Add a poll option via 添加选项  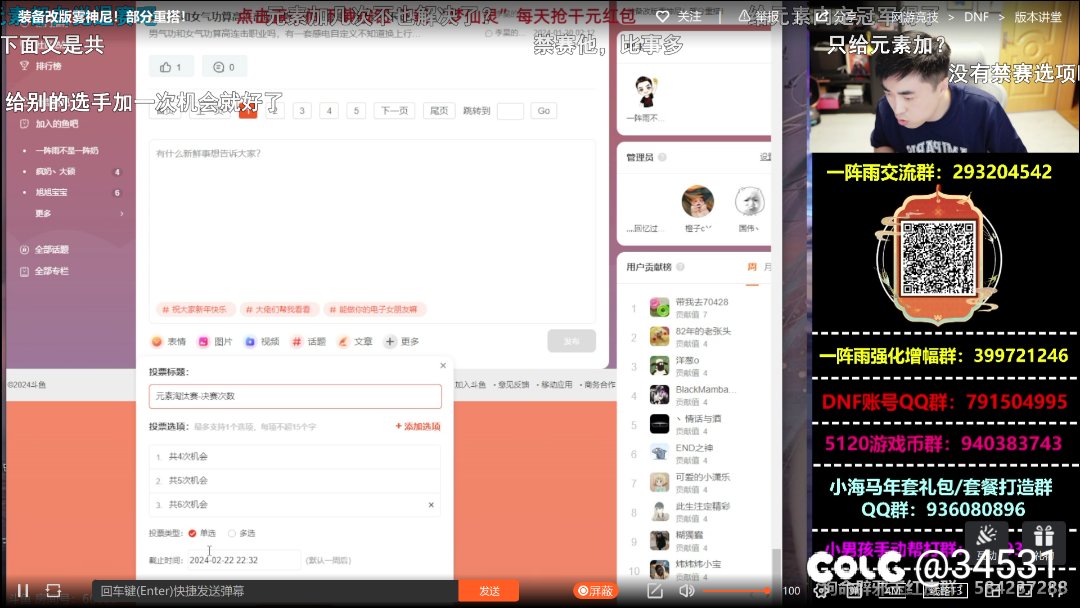pos(418,426)
